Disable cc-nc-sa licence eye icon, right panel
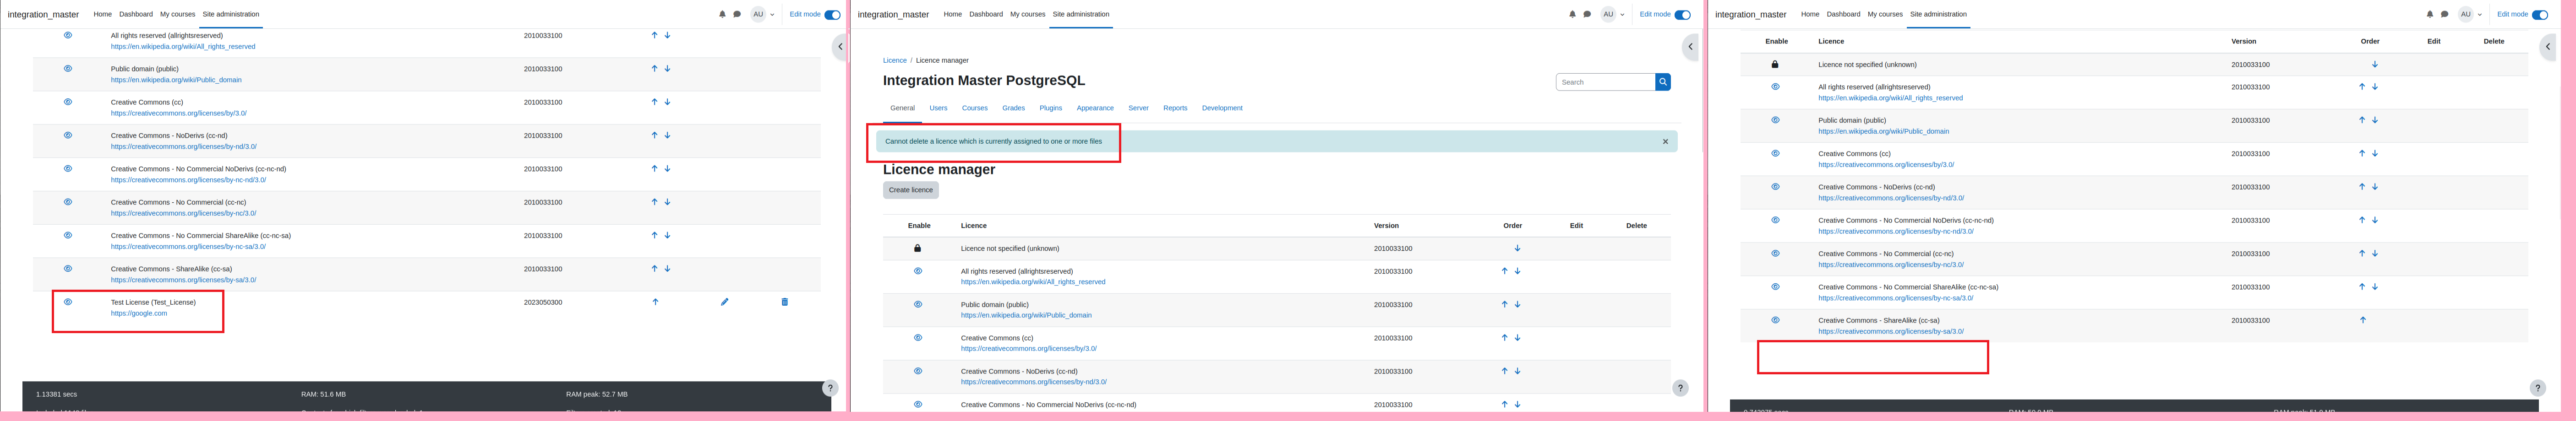This screenshot has height=421, width=2576. [x=1776, y=287]
